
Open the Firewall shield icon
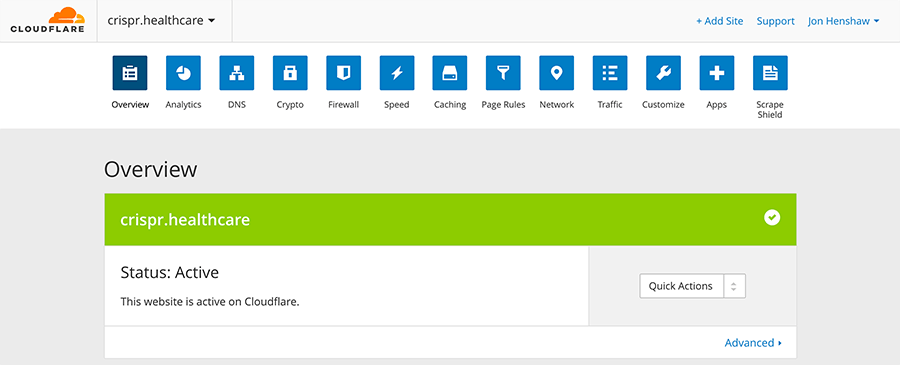coord(343,73)
